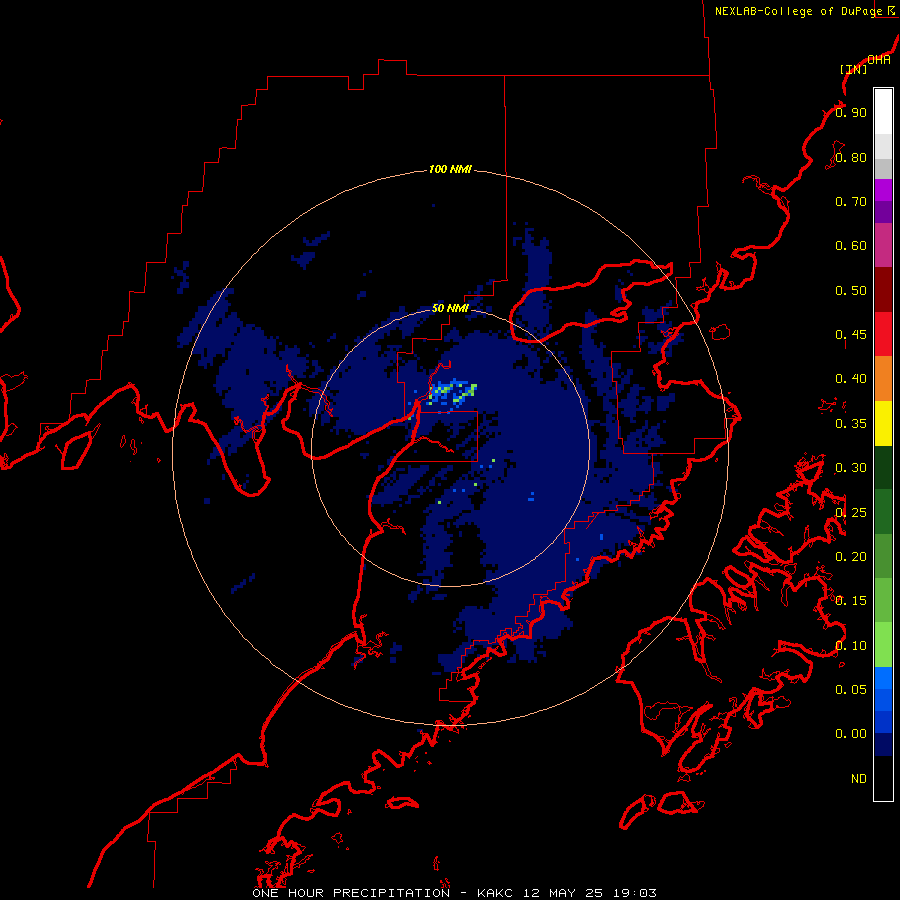900x900 pixels.
Task: Click the yellow swatch in the precipitation legend
Action: [x=883, y=424]
